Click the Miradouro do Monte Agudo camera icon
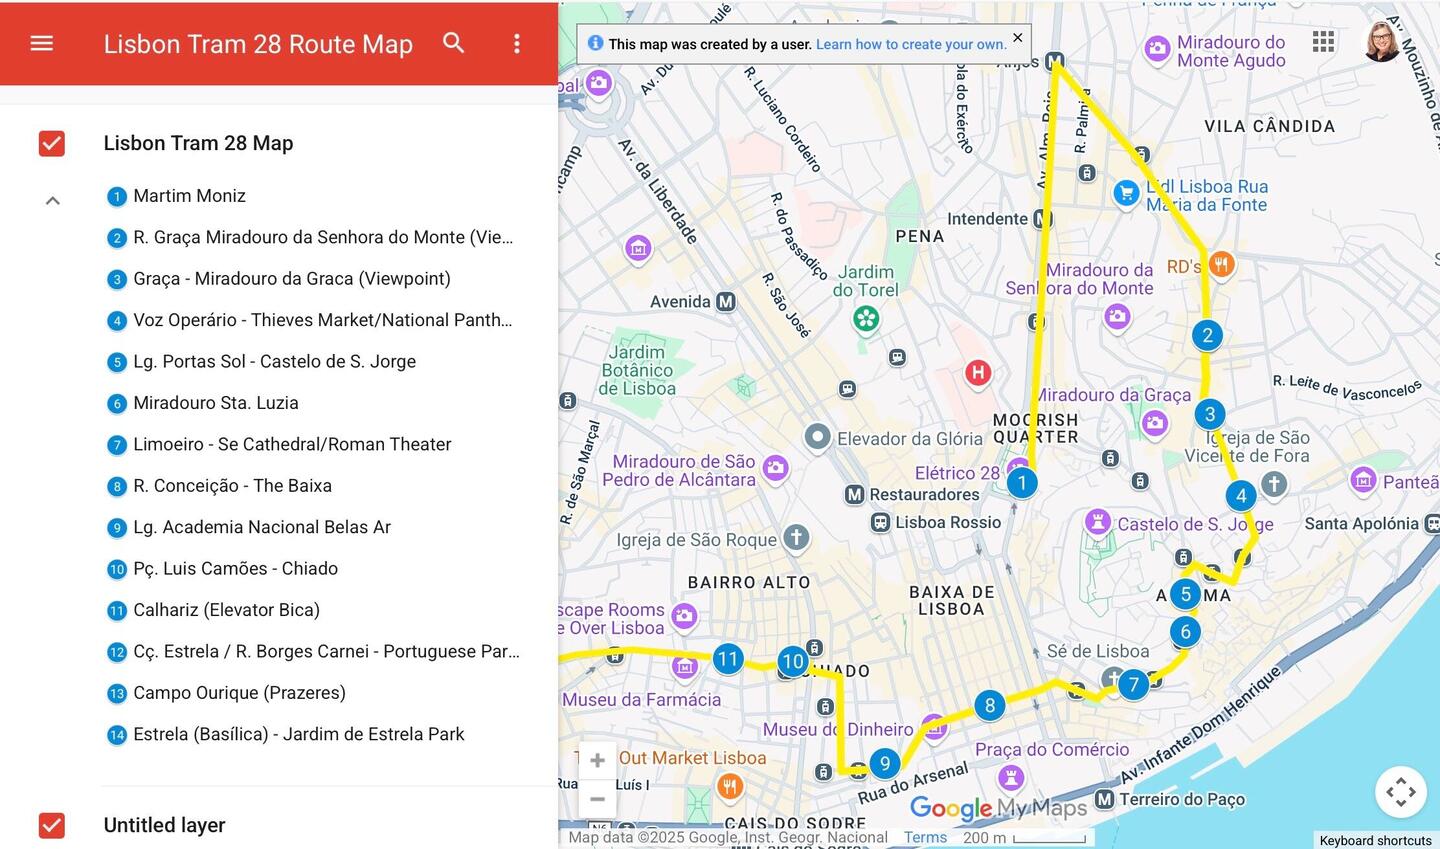Screen dimensions: 1440x849 click(x=1157, y=49)
